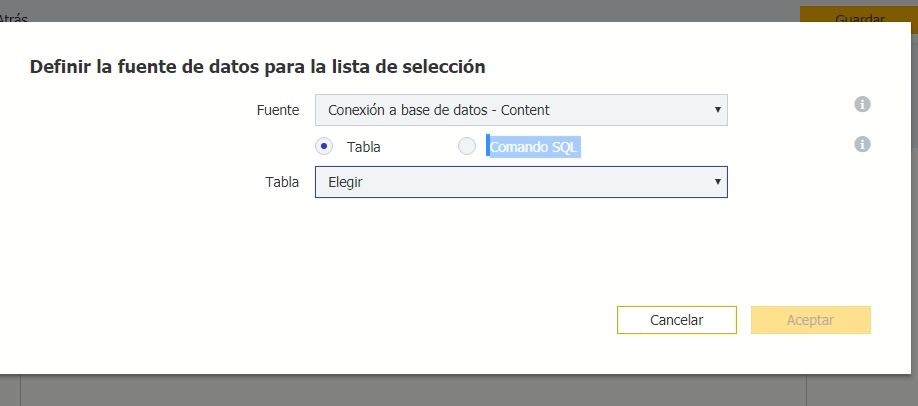Click the dimmed page background below the dialog
Viewport: 918px width, 406px height.
tap(400, 392)
